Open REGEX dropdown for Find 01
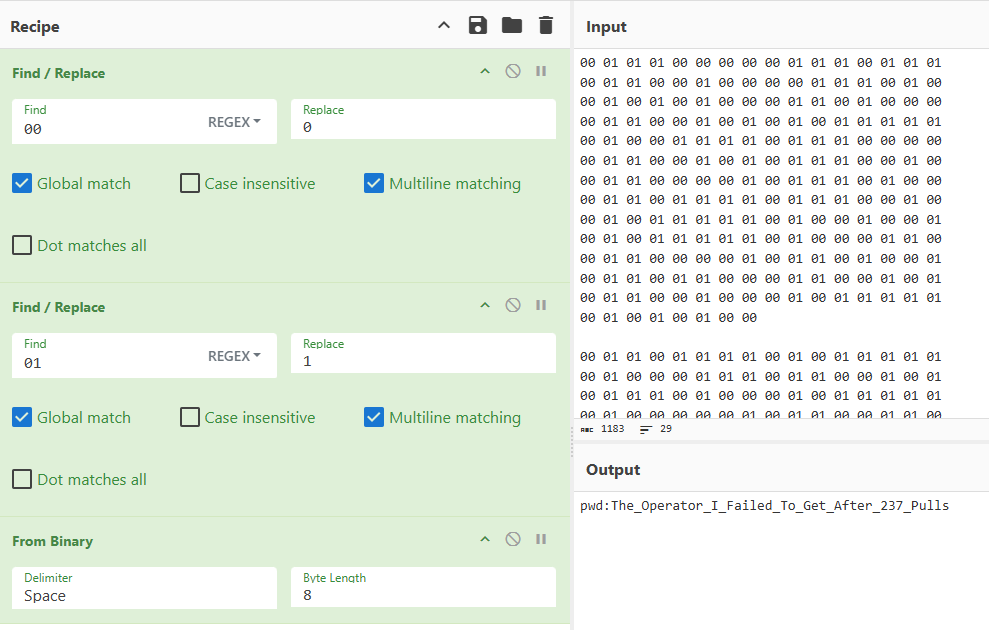Screen dimensions: 989x630 234,356
